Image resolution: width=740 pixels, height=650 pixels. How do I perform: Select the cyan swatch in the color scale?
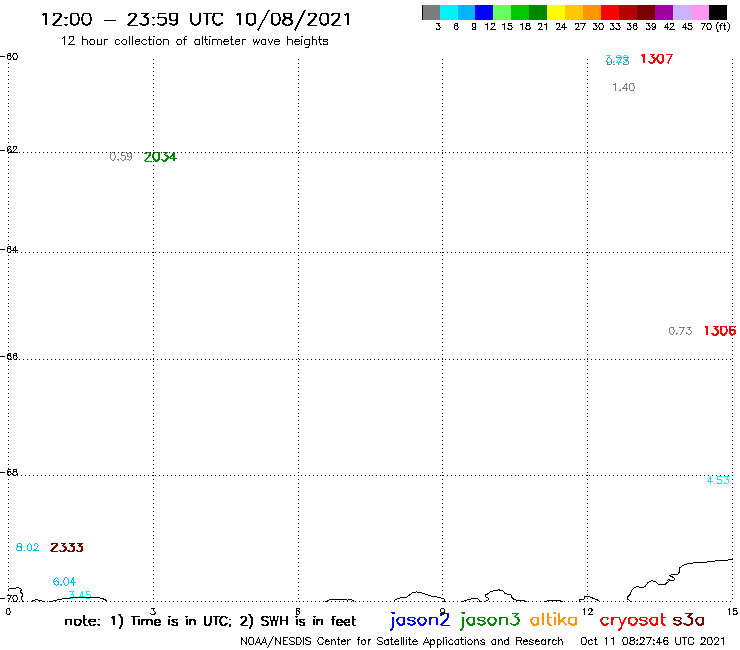pos(449,12)
